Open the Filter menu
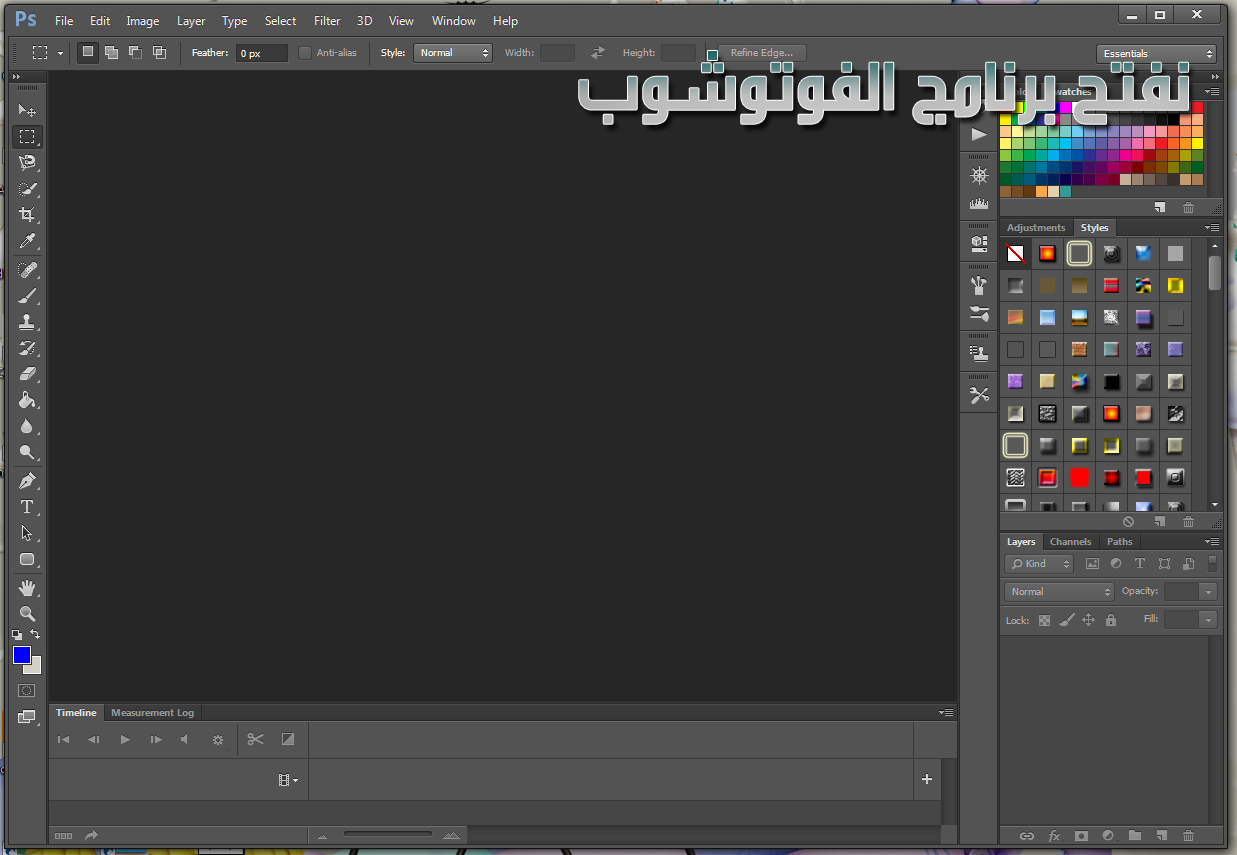Viewport: 1237px width, 855px height. coord(327,21)
